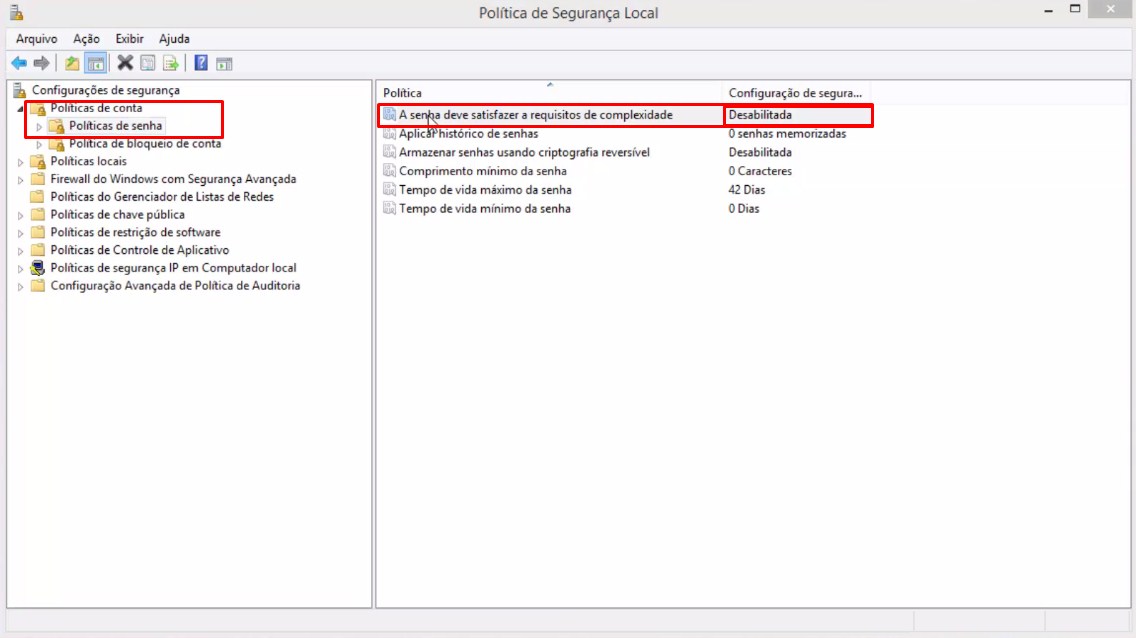
Task: Click the Políticas de segurança IP computer icon
Action: pos(38,268)
